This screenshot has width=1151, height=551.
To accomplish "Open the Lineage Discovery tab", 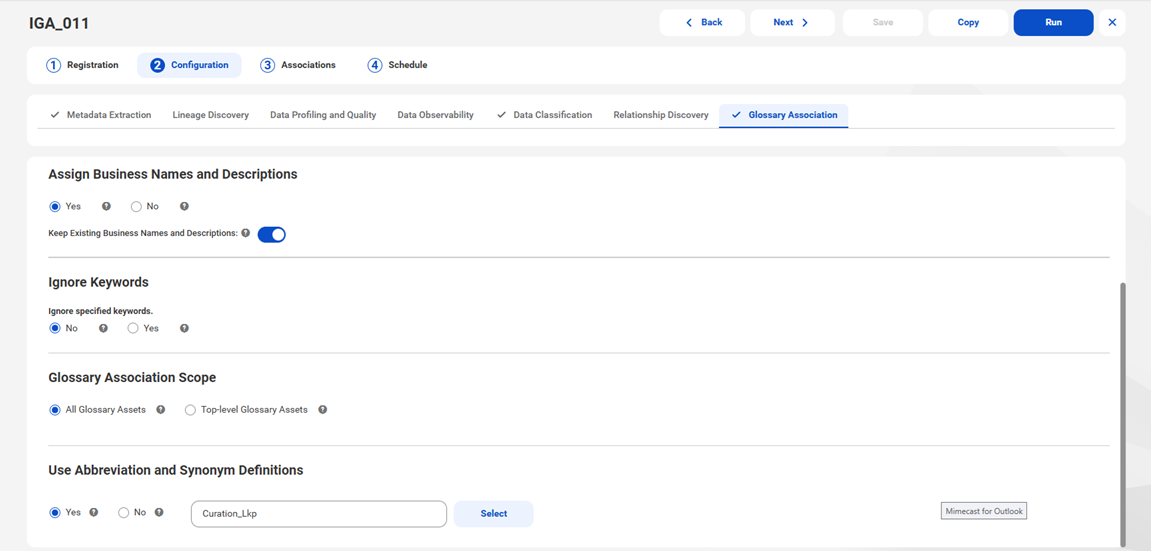I will point(211,115).
